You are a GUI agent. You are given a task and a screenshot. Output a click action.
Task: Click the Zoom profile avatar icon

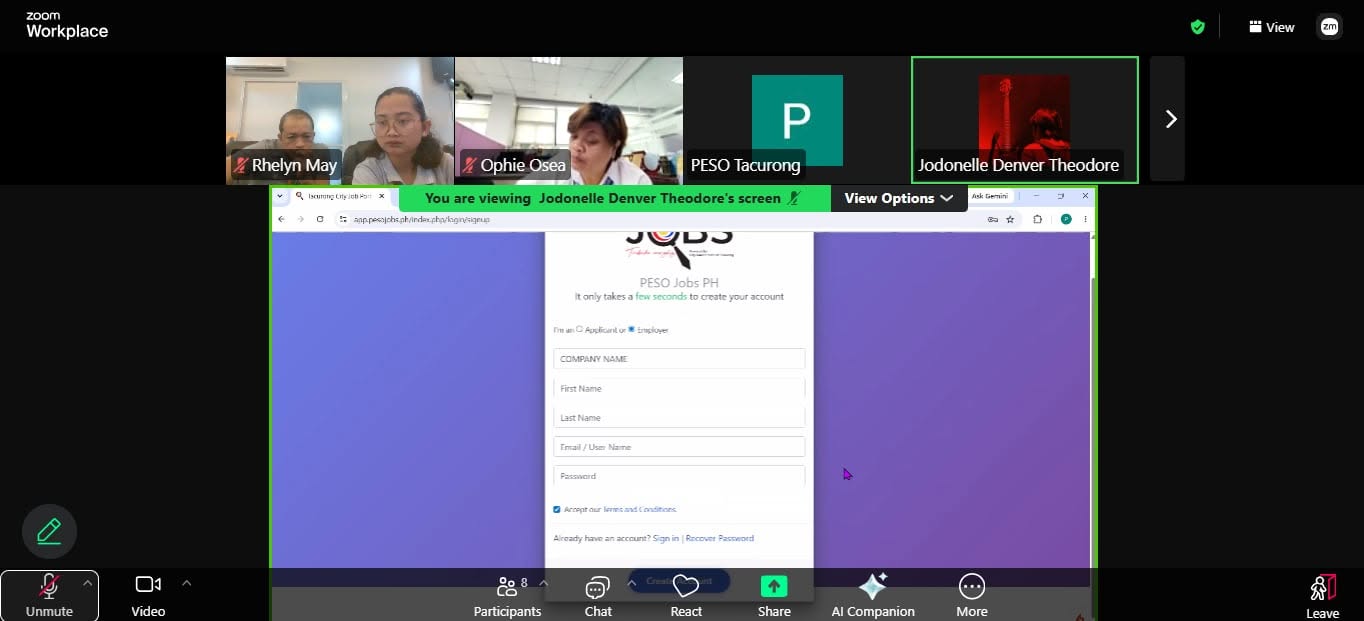click(x=1329, y=27)
